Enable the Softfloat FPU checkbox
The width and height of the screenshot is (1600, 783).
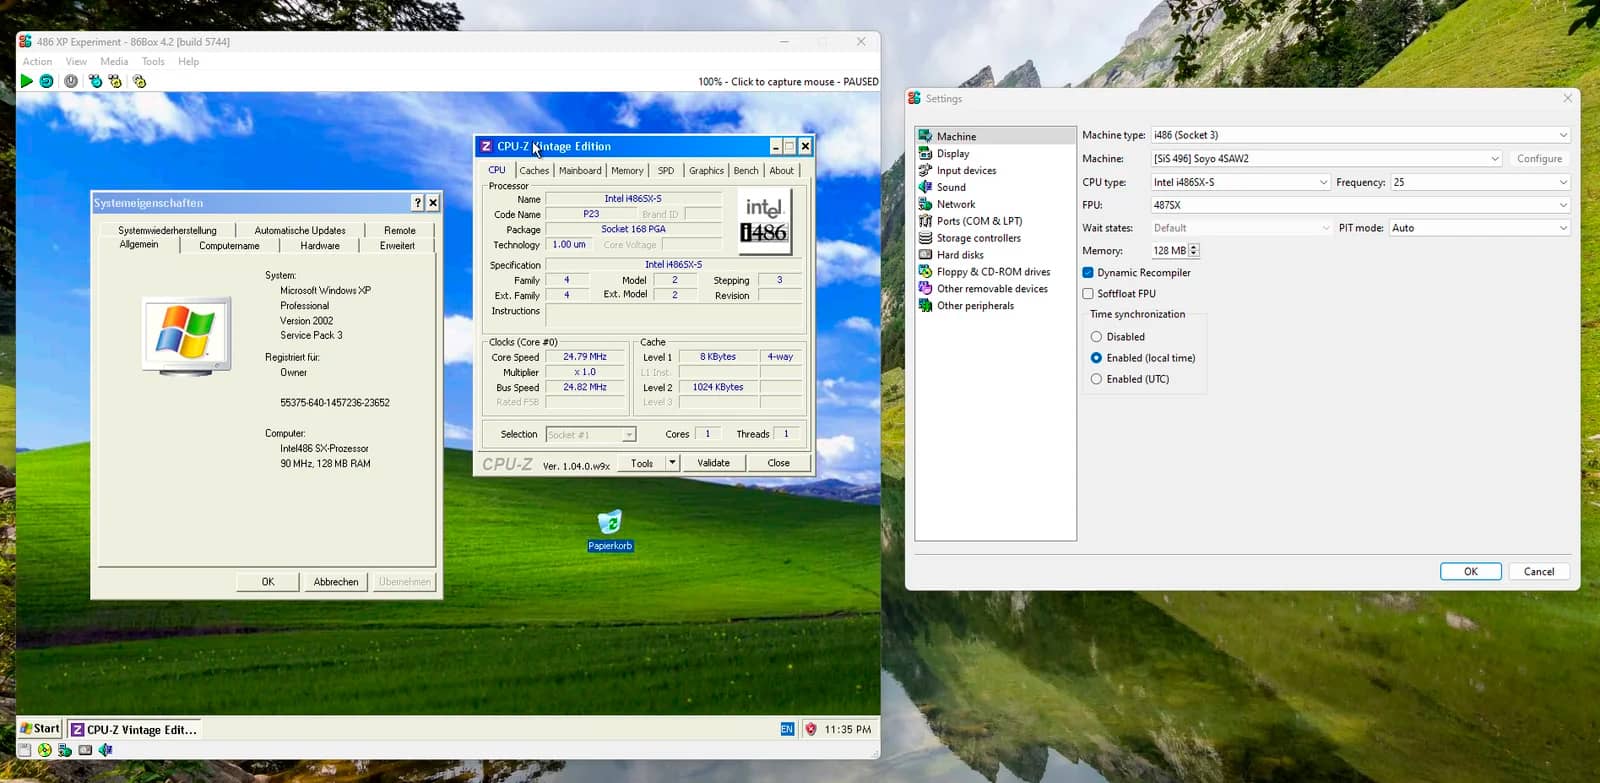pos(1088,294)
